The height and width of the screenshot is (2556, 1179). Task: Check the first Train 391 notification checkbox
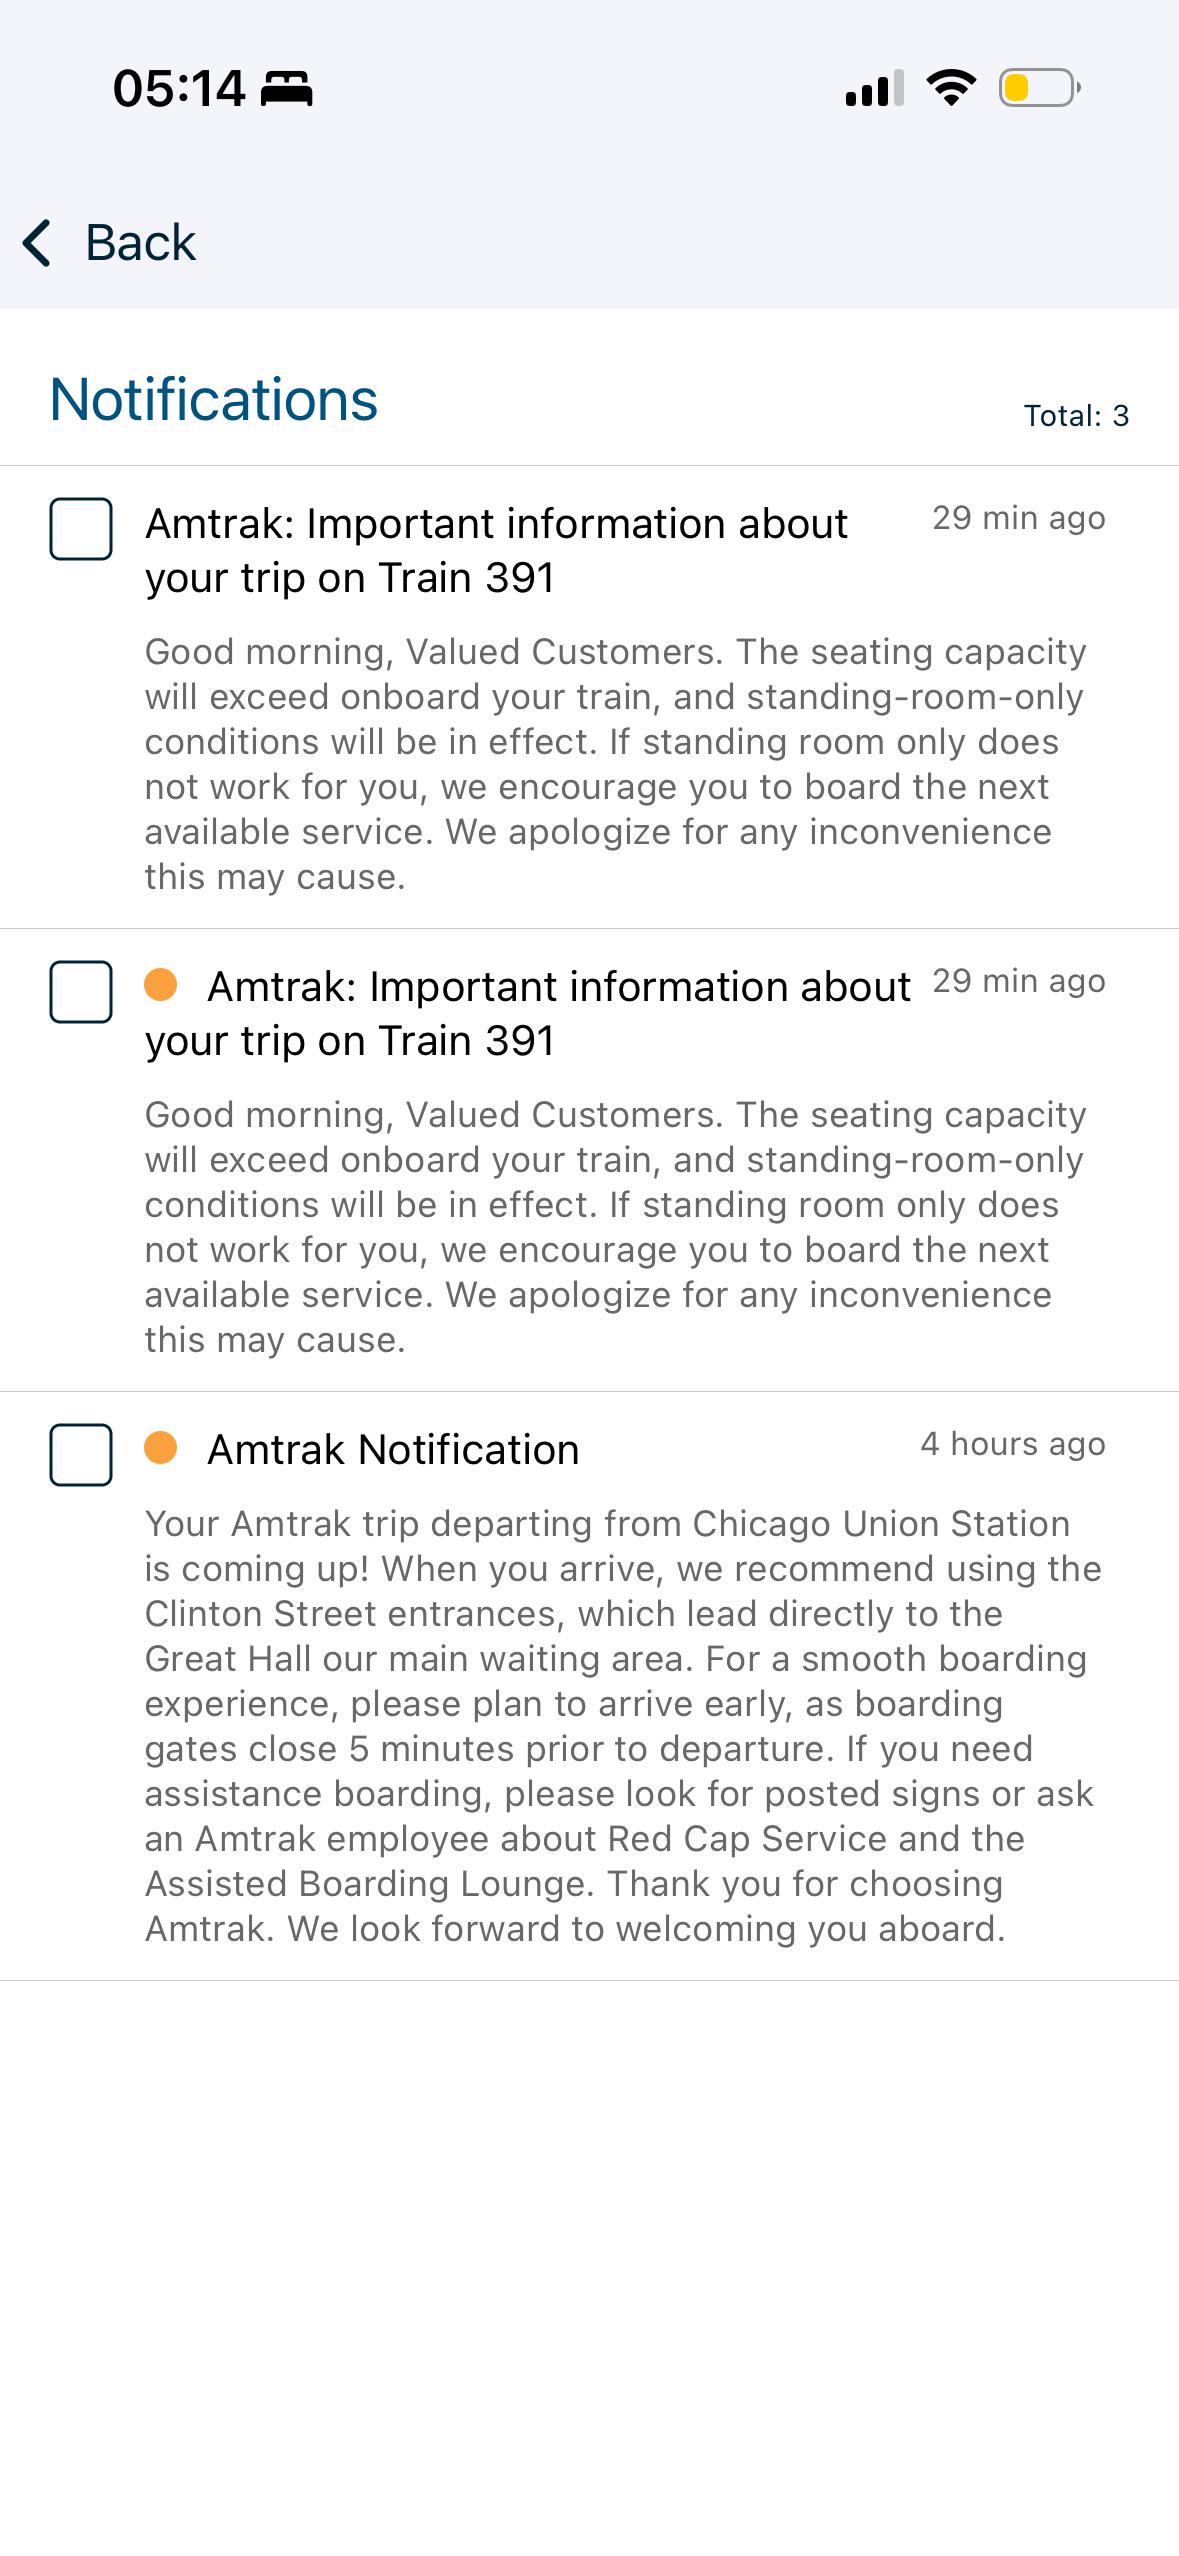tap(81, 528)
